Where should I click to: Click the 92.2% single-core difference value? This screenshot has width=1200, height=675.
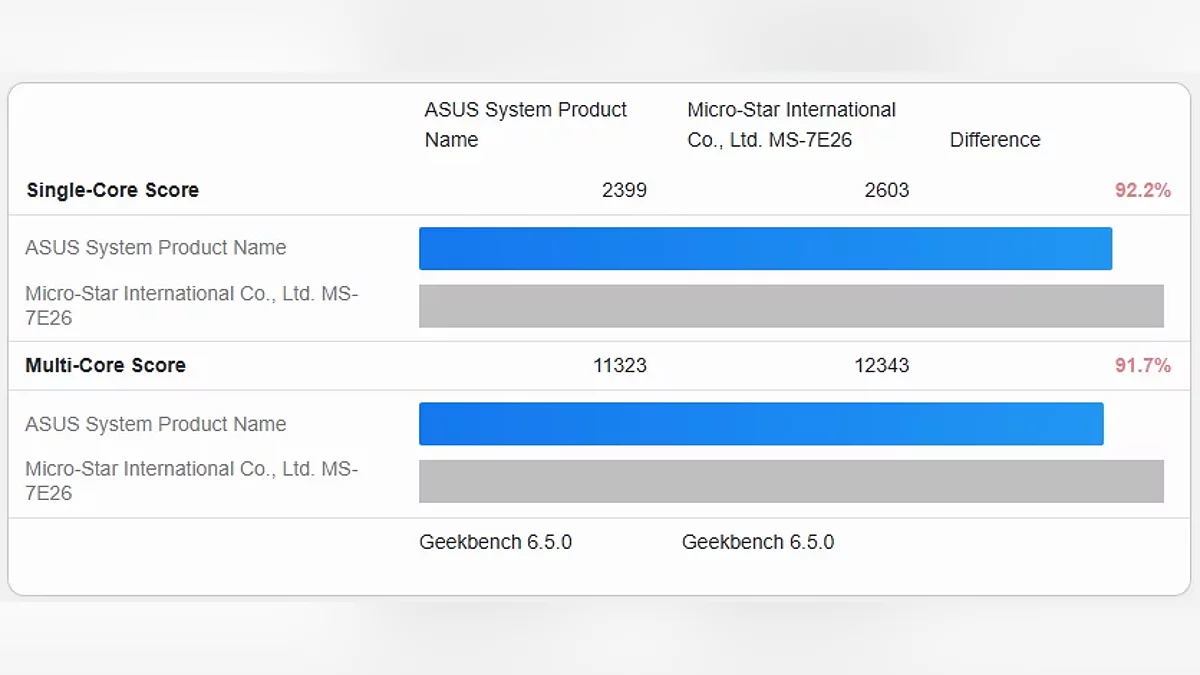[x=1142, y=190]
